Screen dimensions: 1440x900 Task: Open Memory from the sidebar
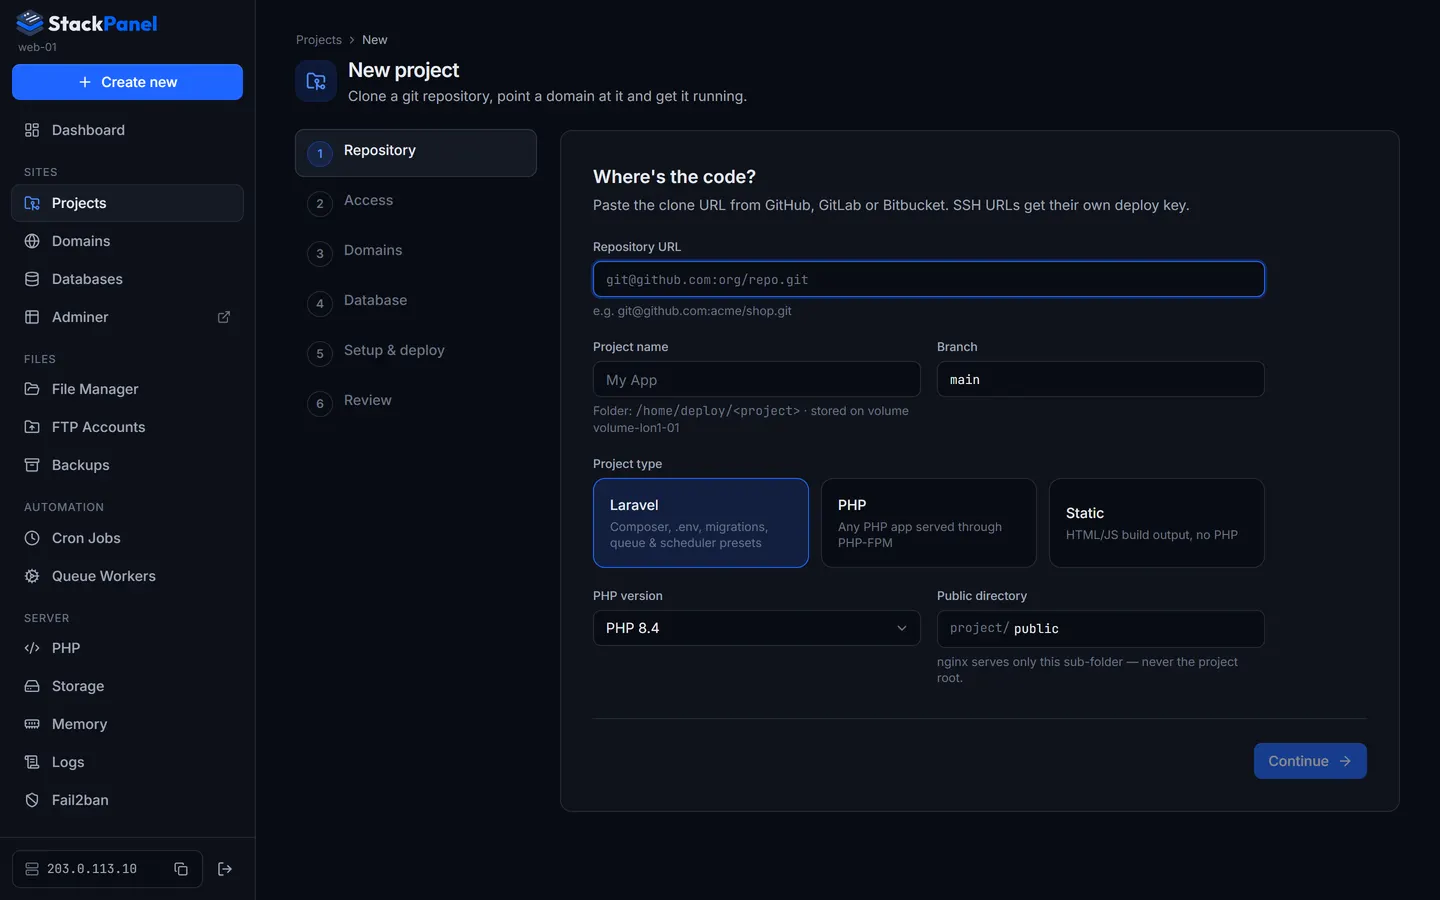pyautogui.click(x=127, y=724)
